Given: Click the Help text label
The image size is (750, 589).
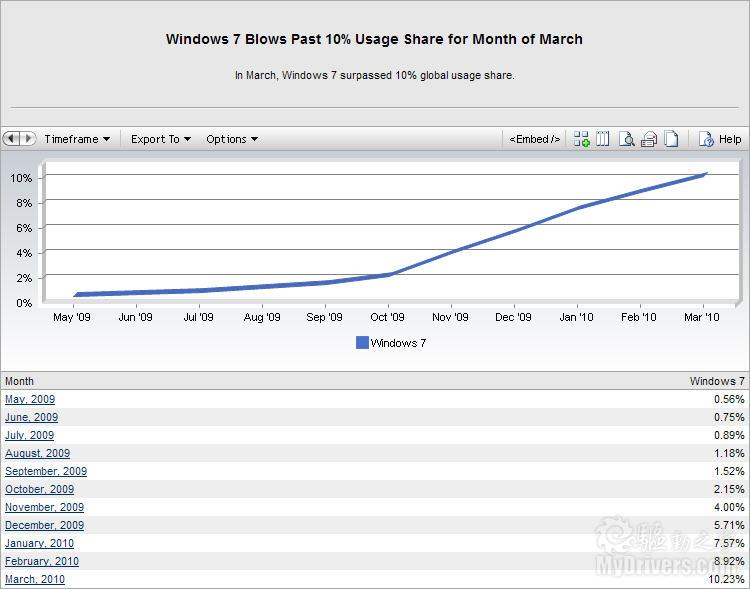Looking at the screenshot, I should point(730,139).
